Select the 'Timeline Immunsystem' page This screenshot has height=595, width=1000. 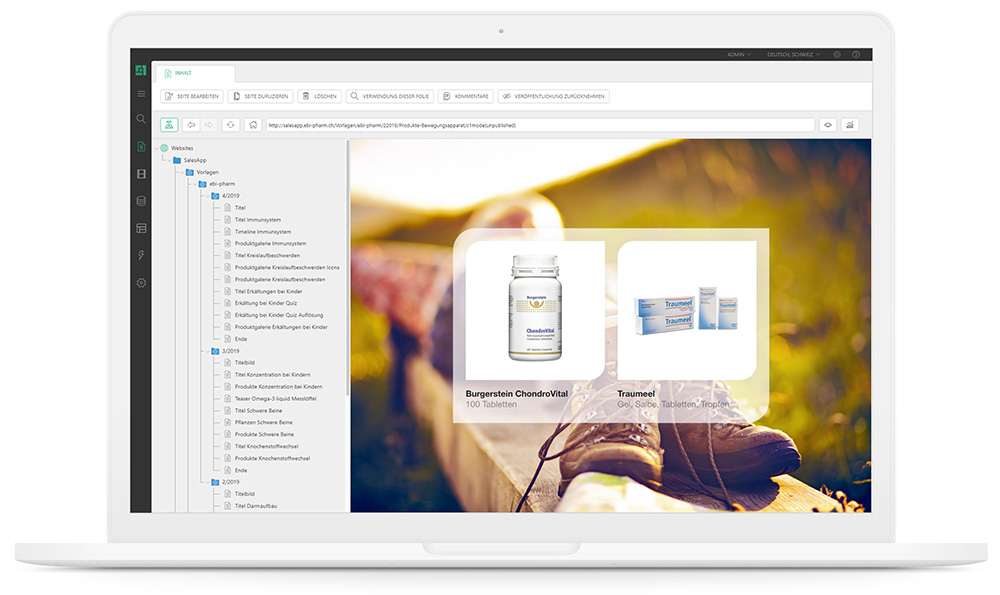tap(263, 231)
